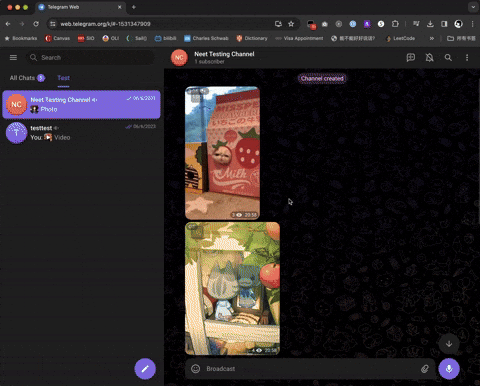Switch to the All Chats tab

tap(27, 78)
